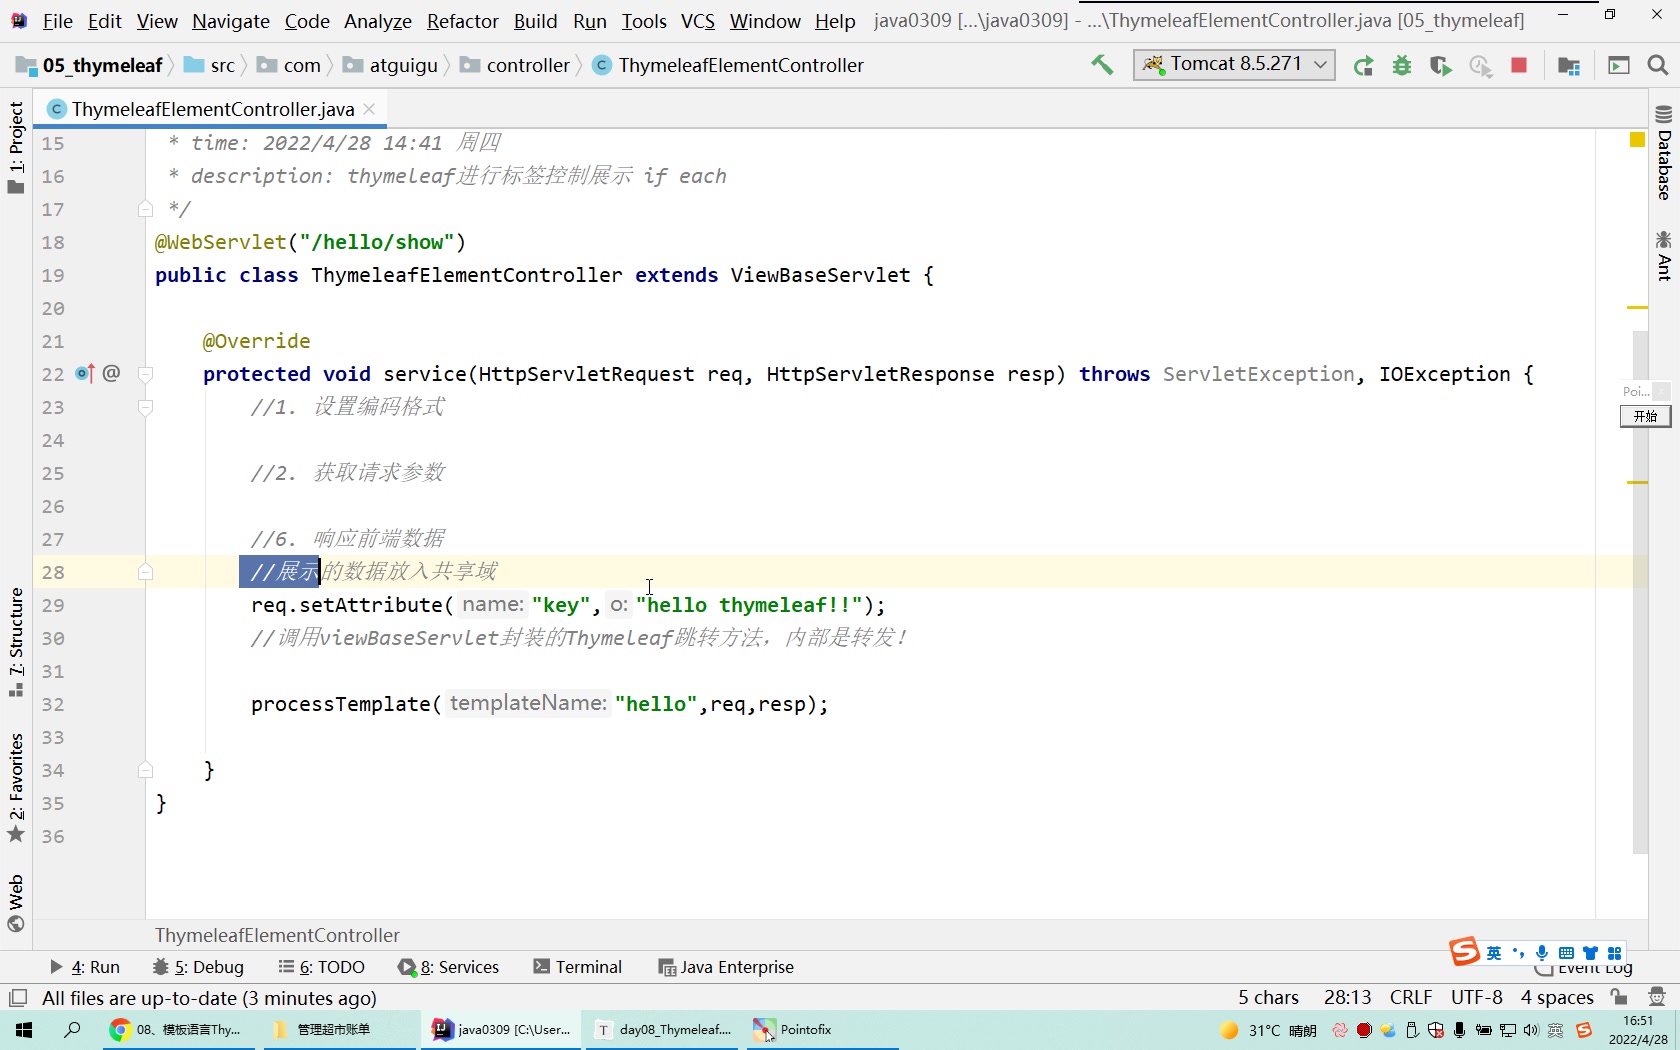Click Windows taskbar search icon
Screen dimensions: 1680x1050
coord(72,1030)
